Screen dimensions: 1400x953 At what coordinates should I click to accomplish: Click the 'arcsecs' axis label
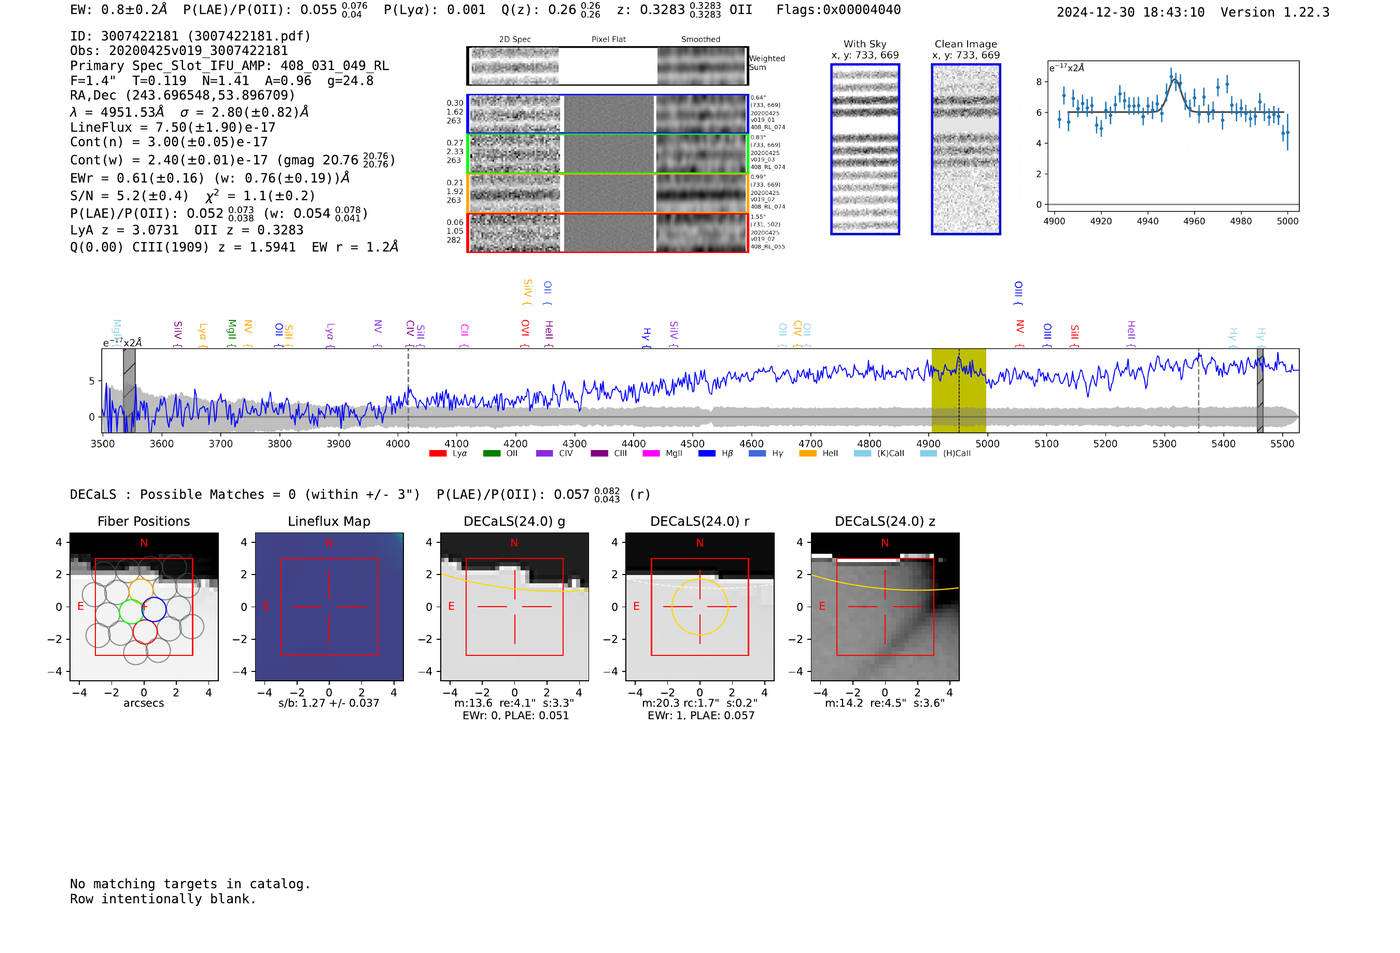(x=144, y=703)
